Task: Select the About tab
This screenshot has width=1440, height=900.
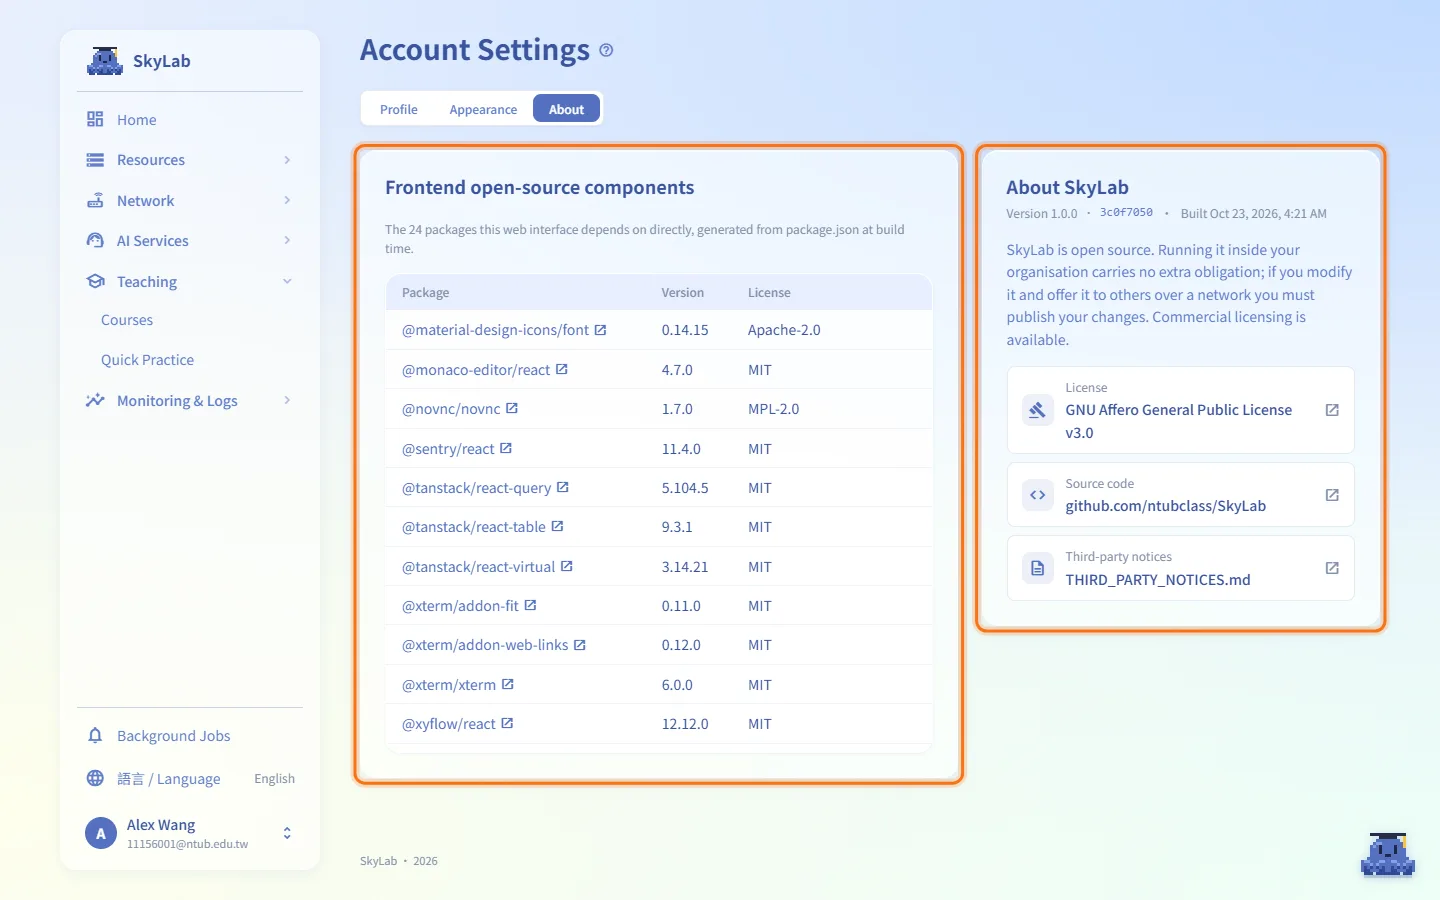Action: pyautogui.click(x=566, y=109)
